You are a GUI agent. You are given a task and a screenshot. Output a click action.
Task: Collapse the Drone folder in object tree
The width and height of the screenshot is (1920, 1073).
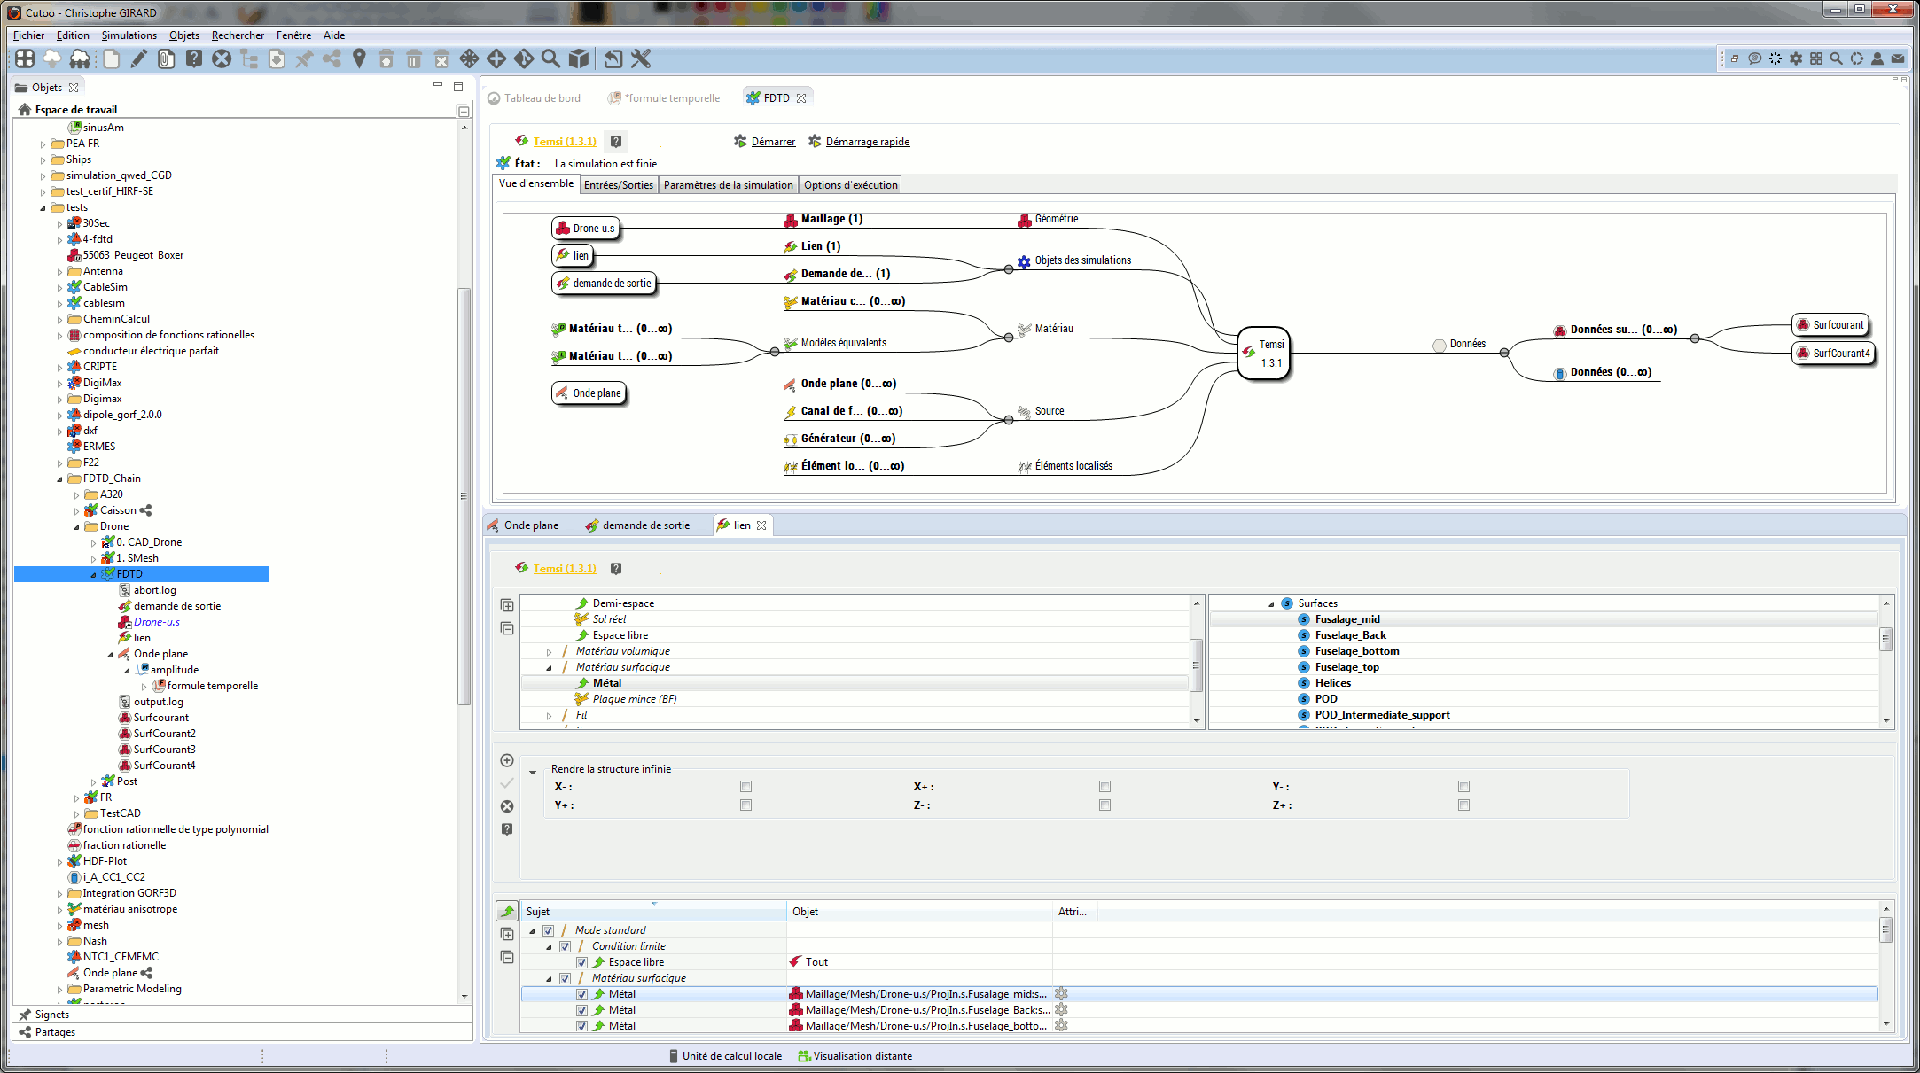77,527
